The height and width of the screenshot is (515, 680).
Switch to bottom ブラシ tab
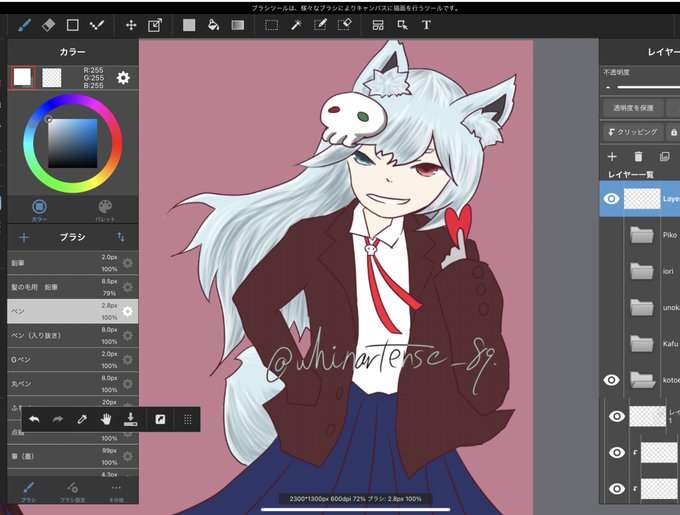point(28,491)
